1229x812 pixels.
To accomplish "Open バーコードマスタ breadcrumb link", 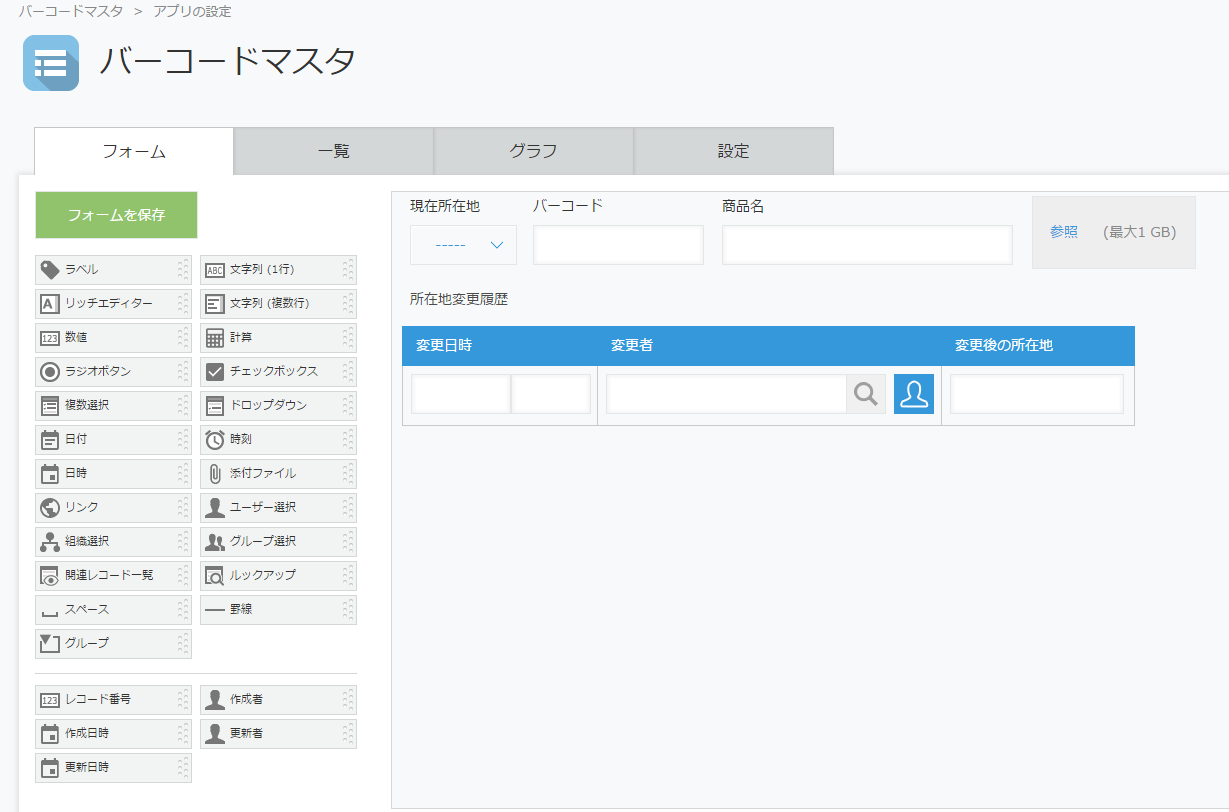I will click(x=70, y=12).
